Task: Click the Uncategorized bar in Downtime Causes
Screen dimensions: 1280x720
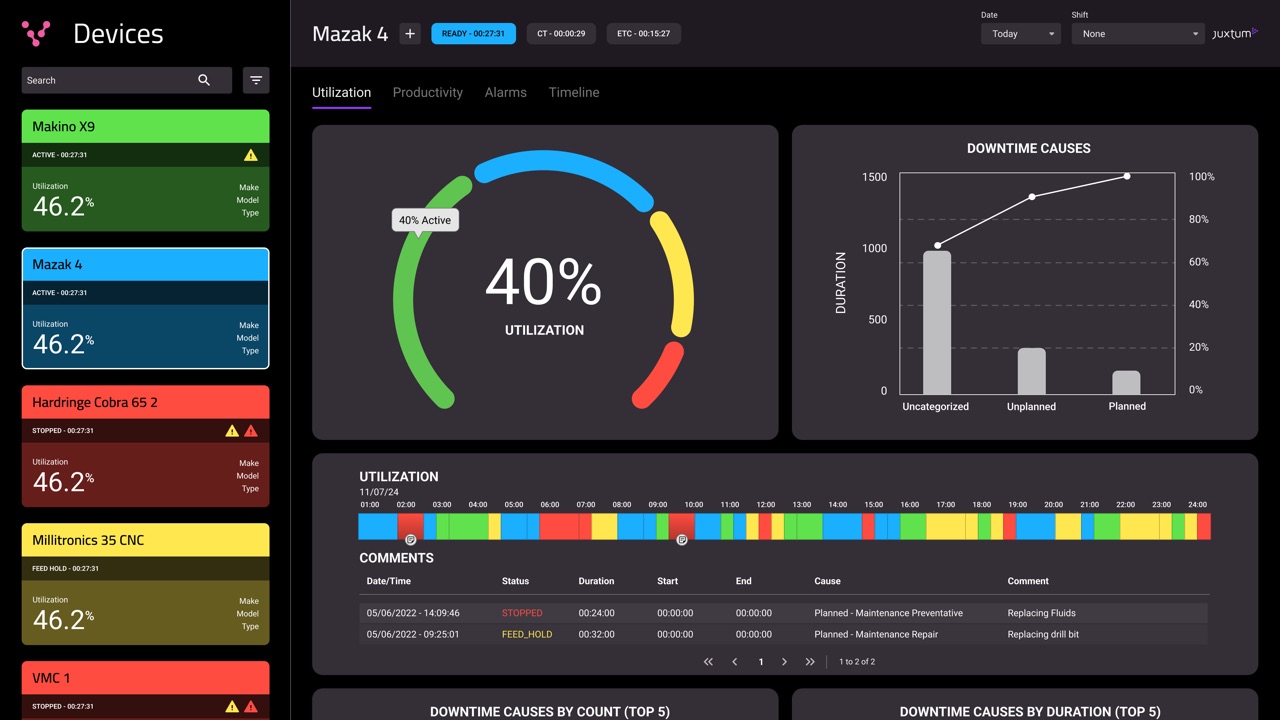Action: point(937,322)
